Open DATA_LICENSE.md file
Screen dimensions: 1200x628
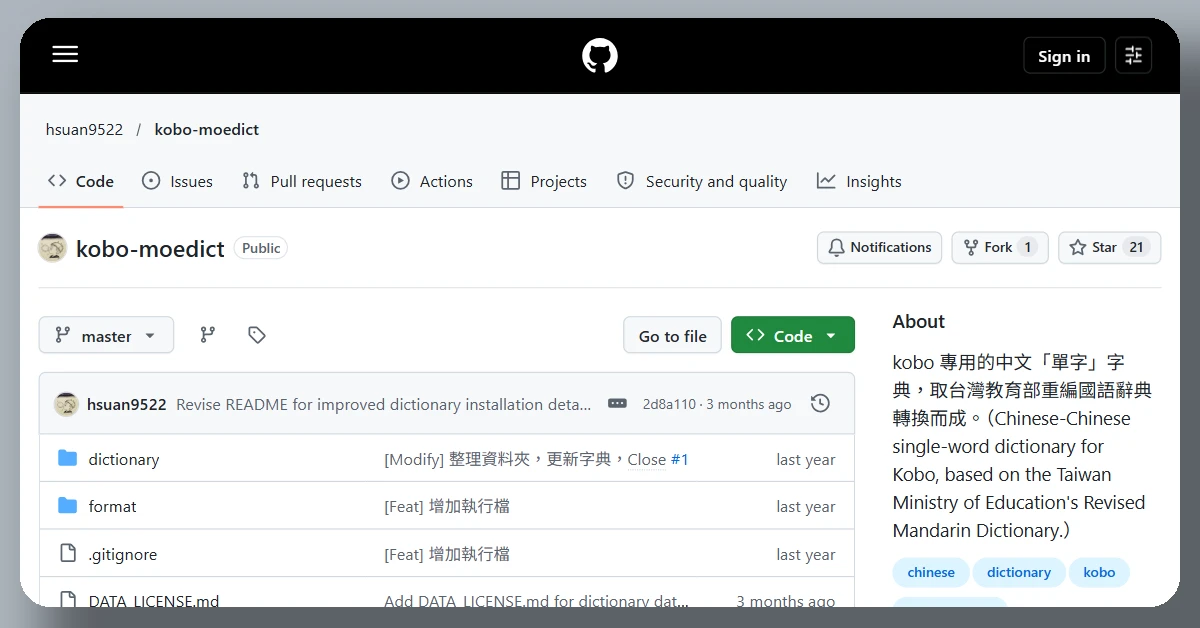click(x=154, y=601)
